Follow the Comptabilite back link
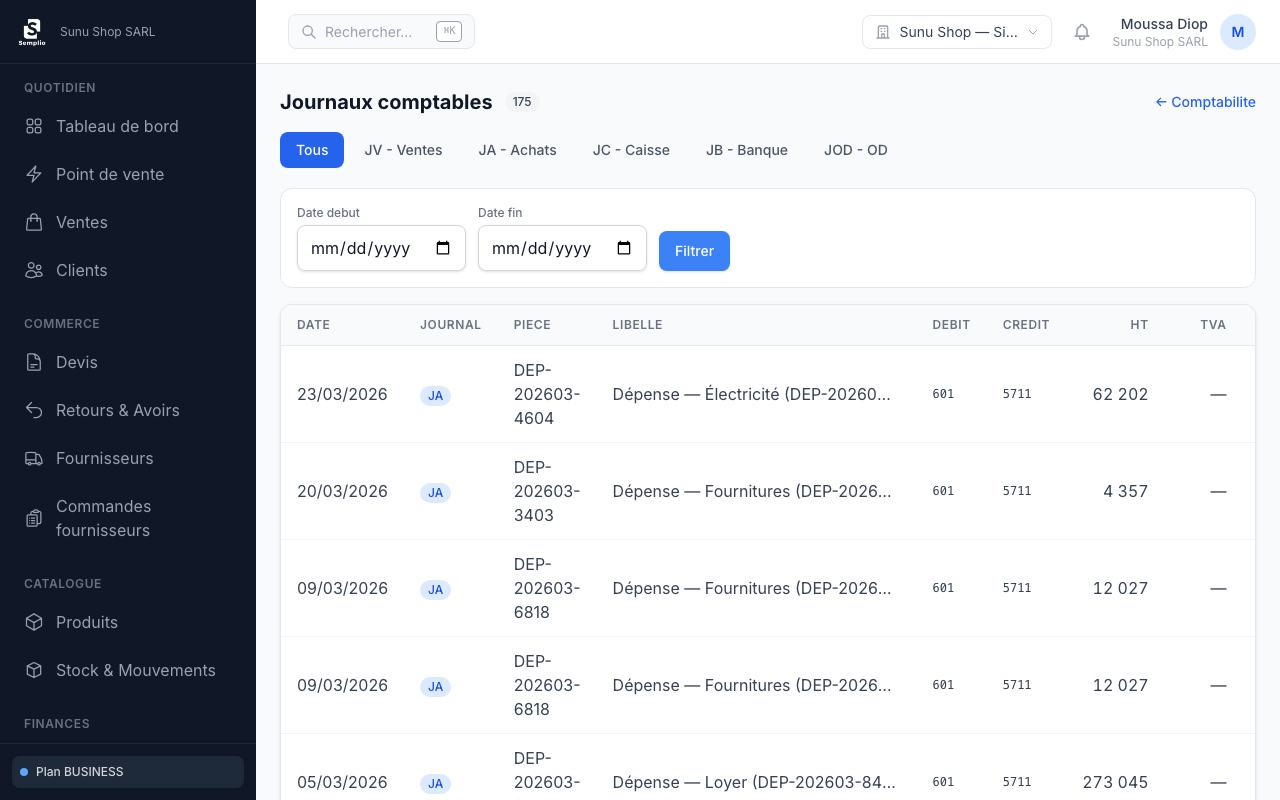Image resolution: width=1280 pixels, height=800 pixels. click(1205, 101)
